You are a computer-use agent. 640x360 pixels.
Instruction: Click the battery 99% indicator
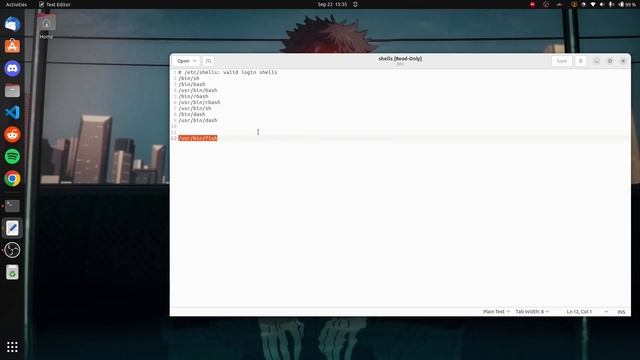[627, 4]
